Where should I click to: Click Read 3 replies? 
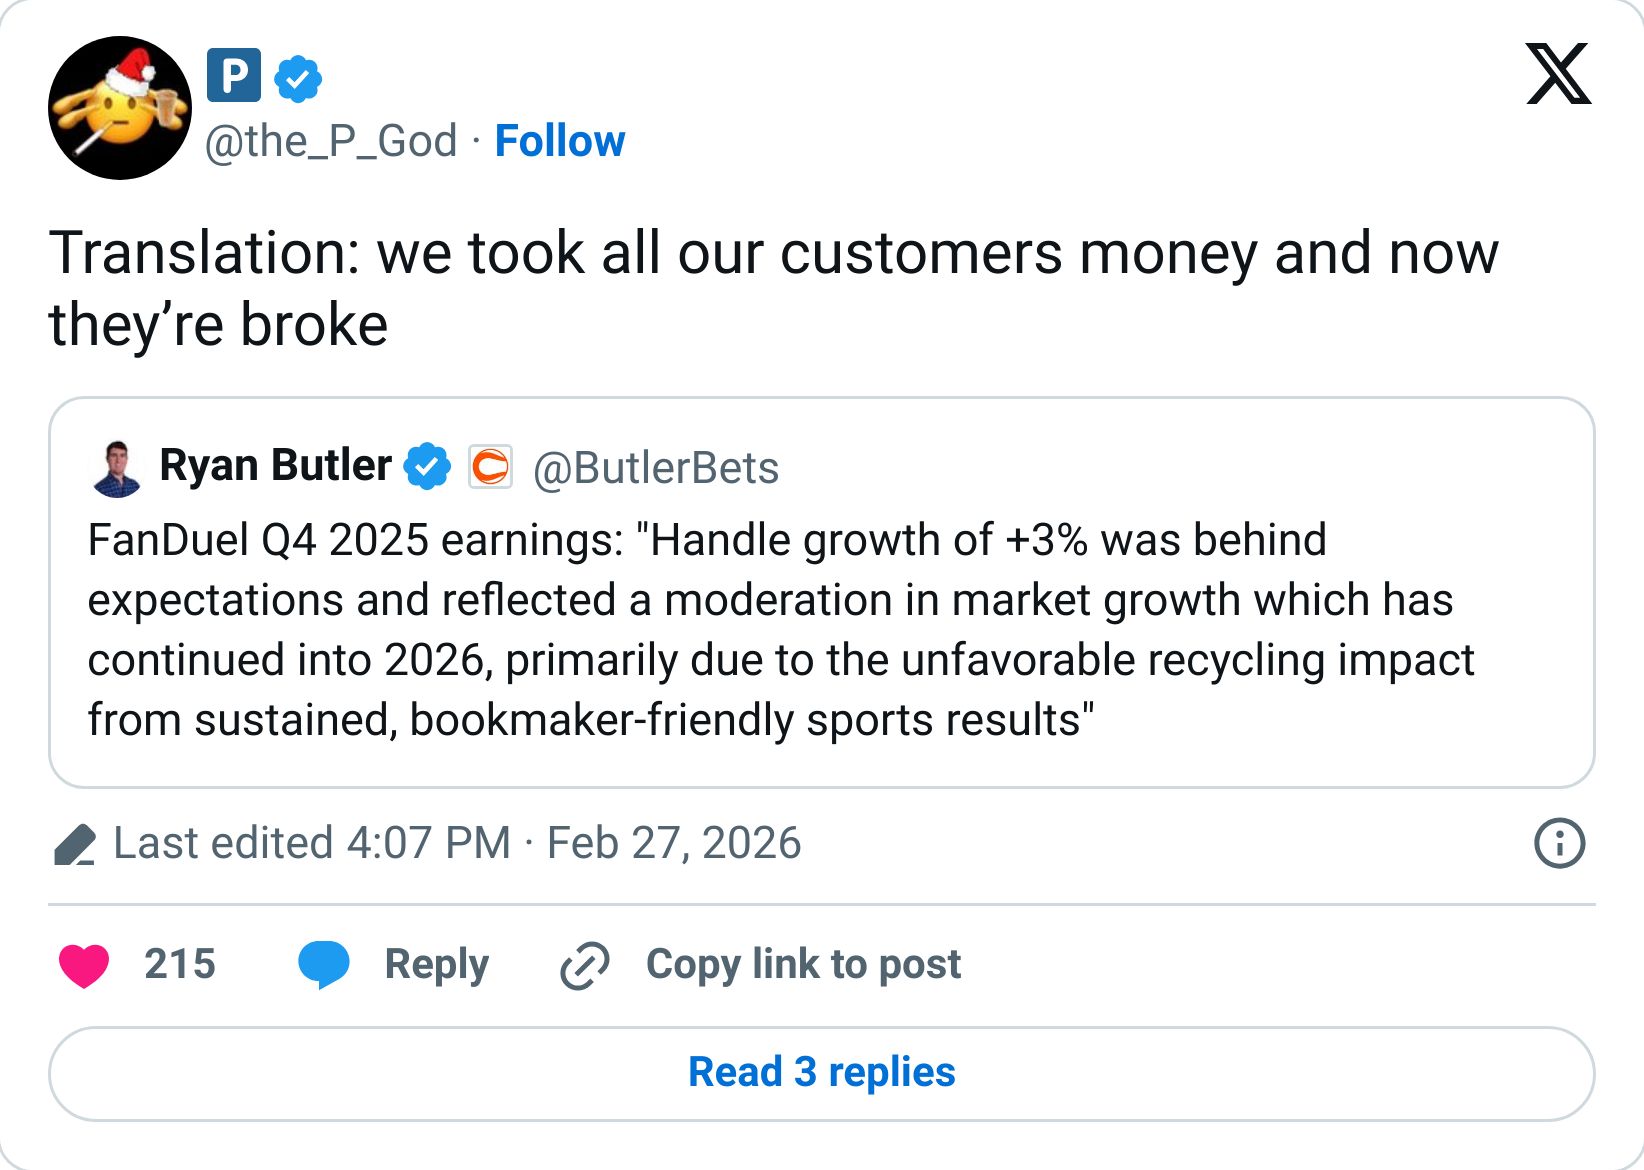click(822, 1071)
